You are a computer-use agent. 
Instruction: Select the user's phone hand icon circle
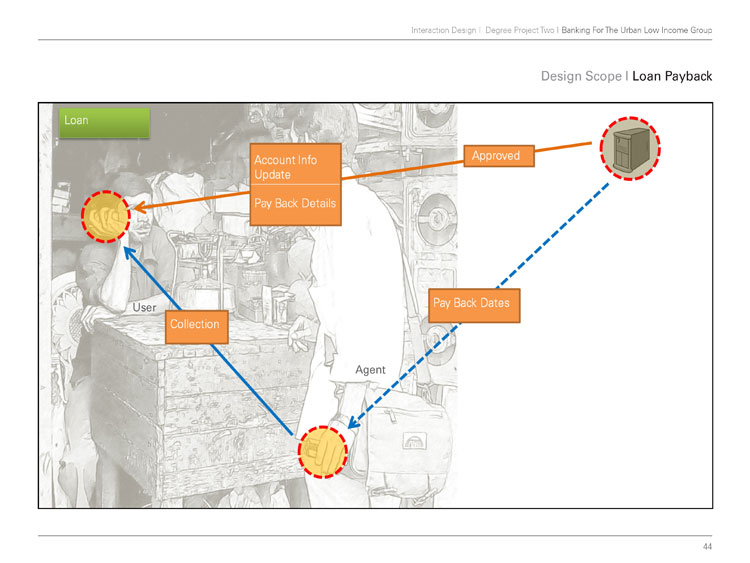pos(106,216)
